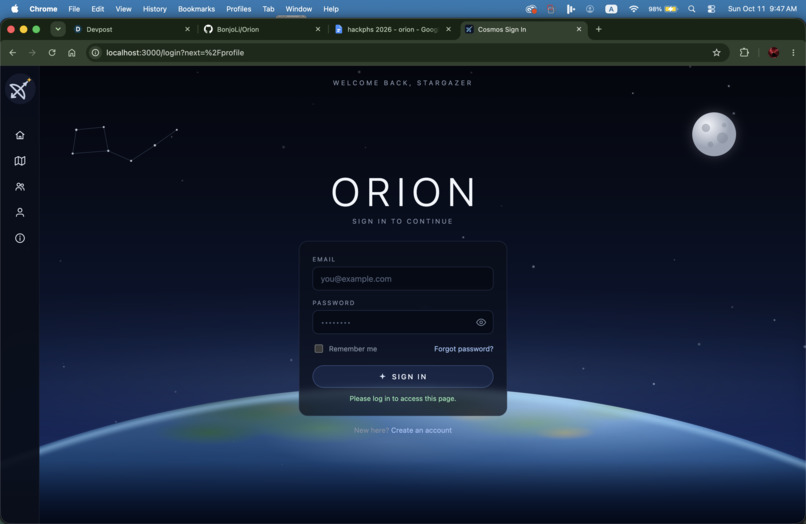Click the Sign In button
Viewport: 806px width, 524px height.
pyautogui.click(x=402, y=376)
